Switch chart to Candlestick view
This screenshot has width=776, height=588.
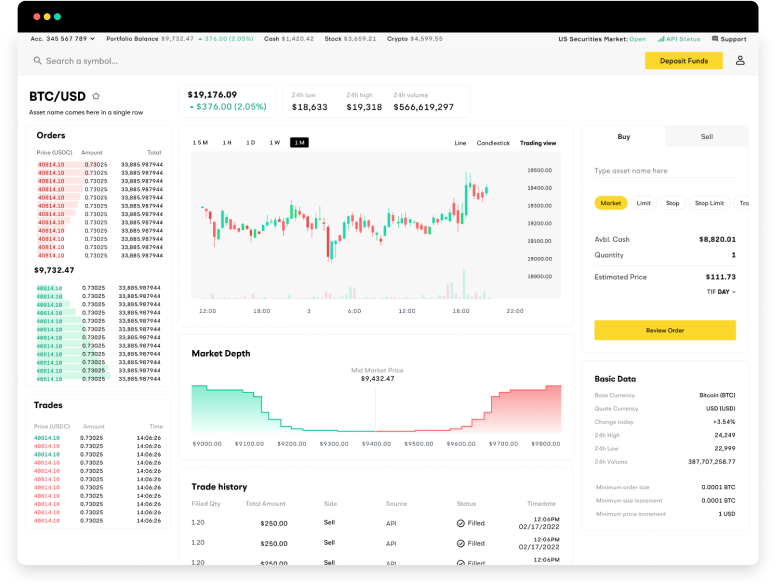[x=493, y=143]
